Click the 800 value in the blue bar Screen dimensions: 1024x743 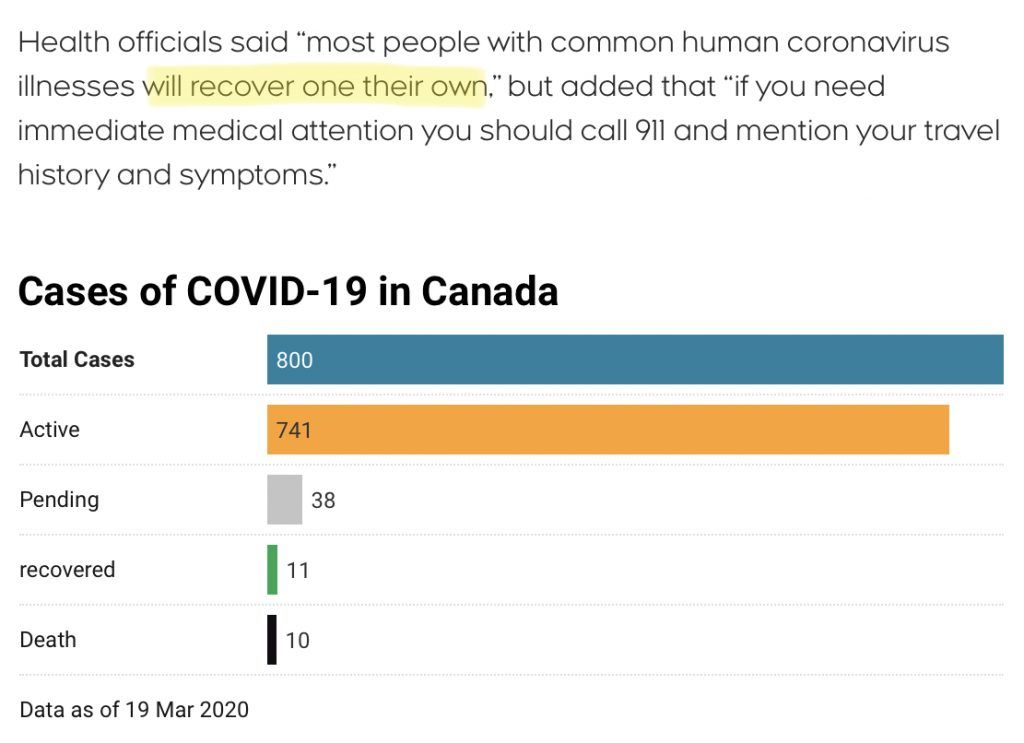(295, 360)
